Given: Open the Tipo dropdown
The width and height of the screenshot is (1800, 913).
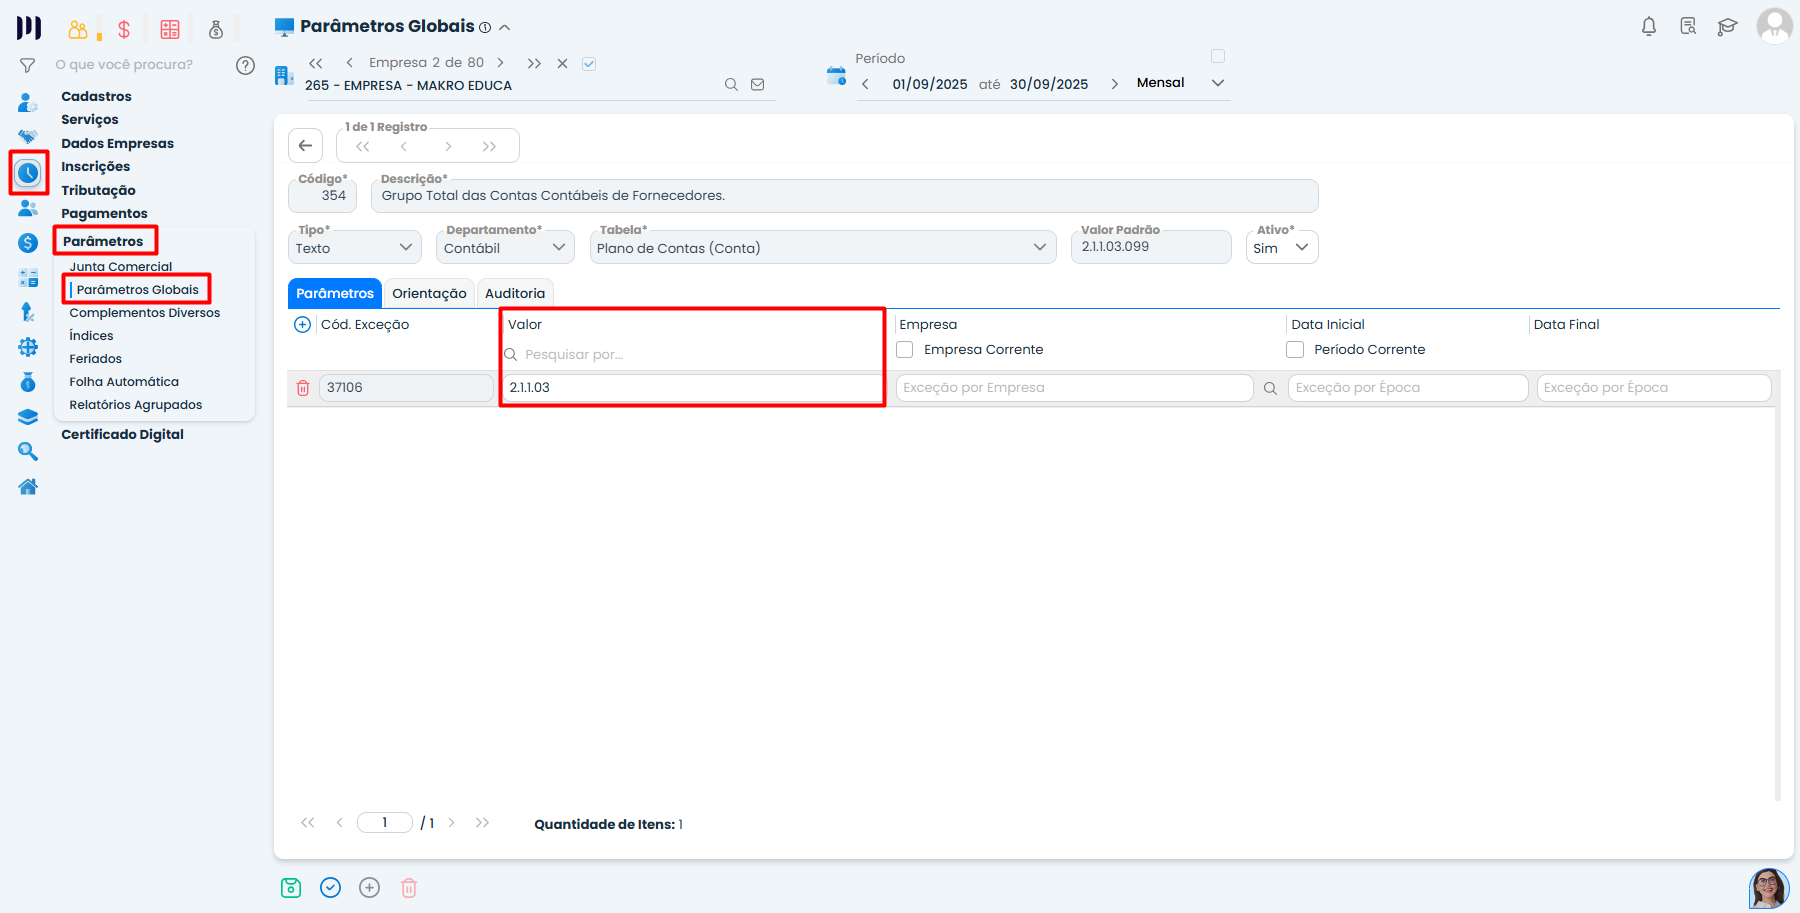Looking at the screenshot, I should tap(354, 248).
